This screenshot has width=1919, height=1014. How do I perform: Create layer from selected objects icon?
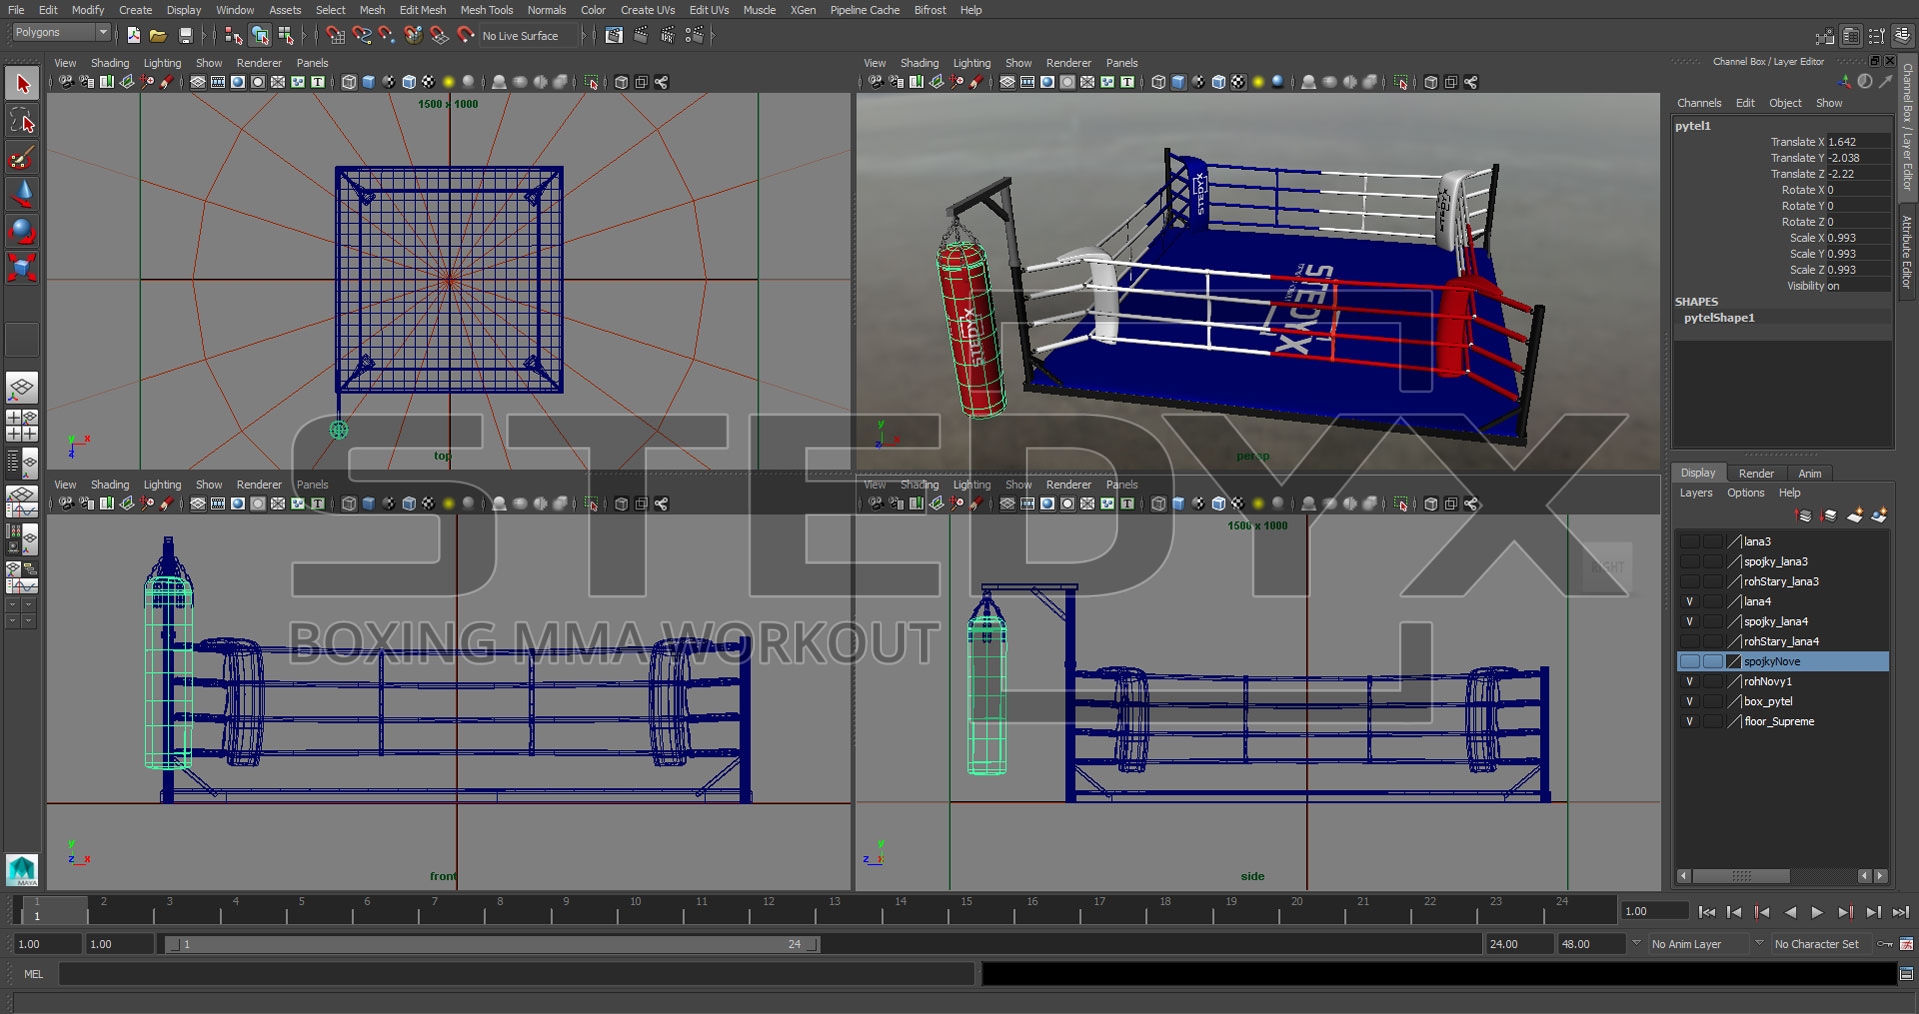point(1879,515)
